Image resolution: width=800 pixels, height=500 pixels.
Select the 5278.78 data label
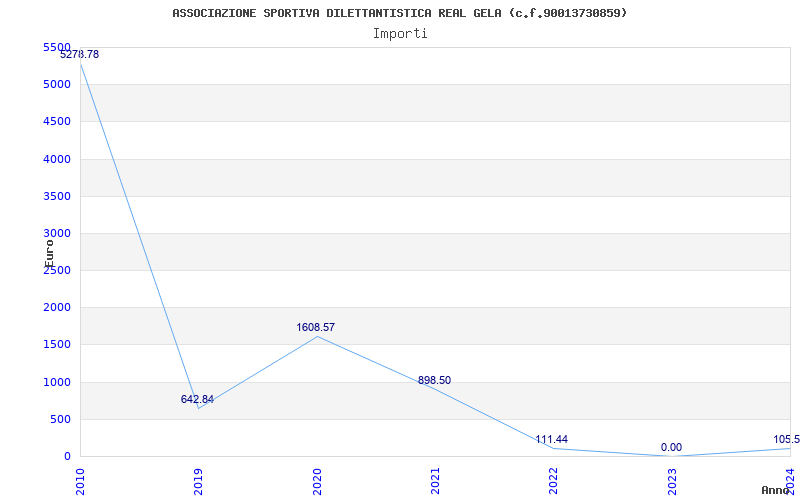coord(80,54)
